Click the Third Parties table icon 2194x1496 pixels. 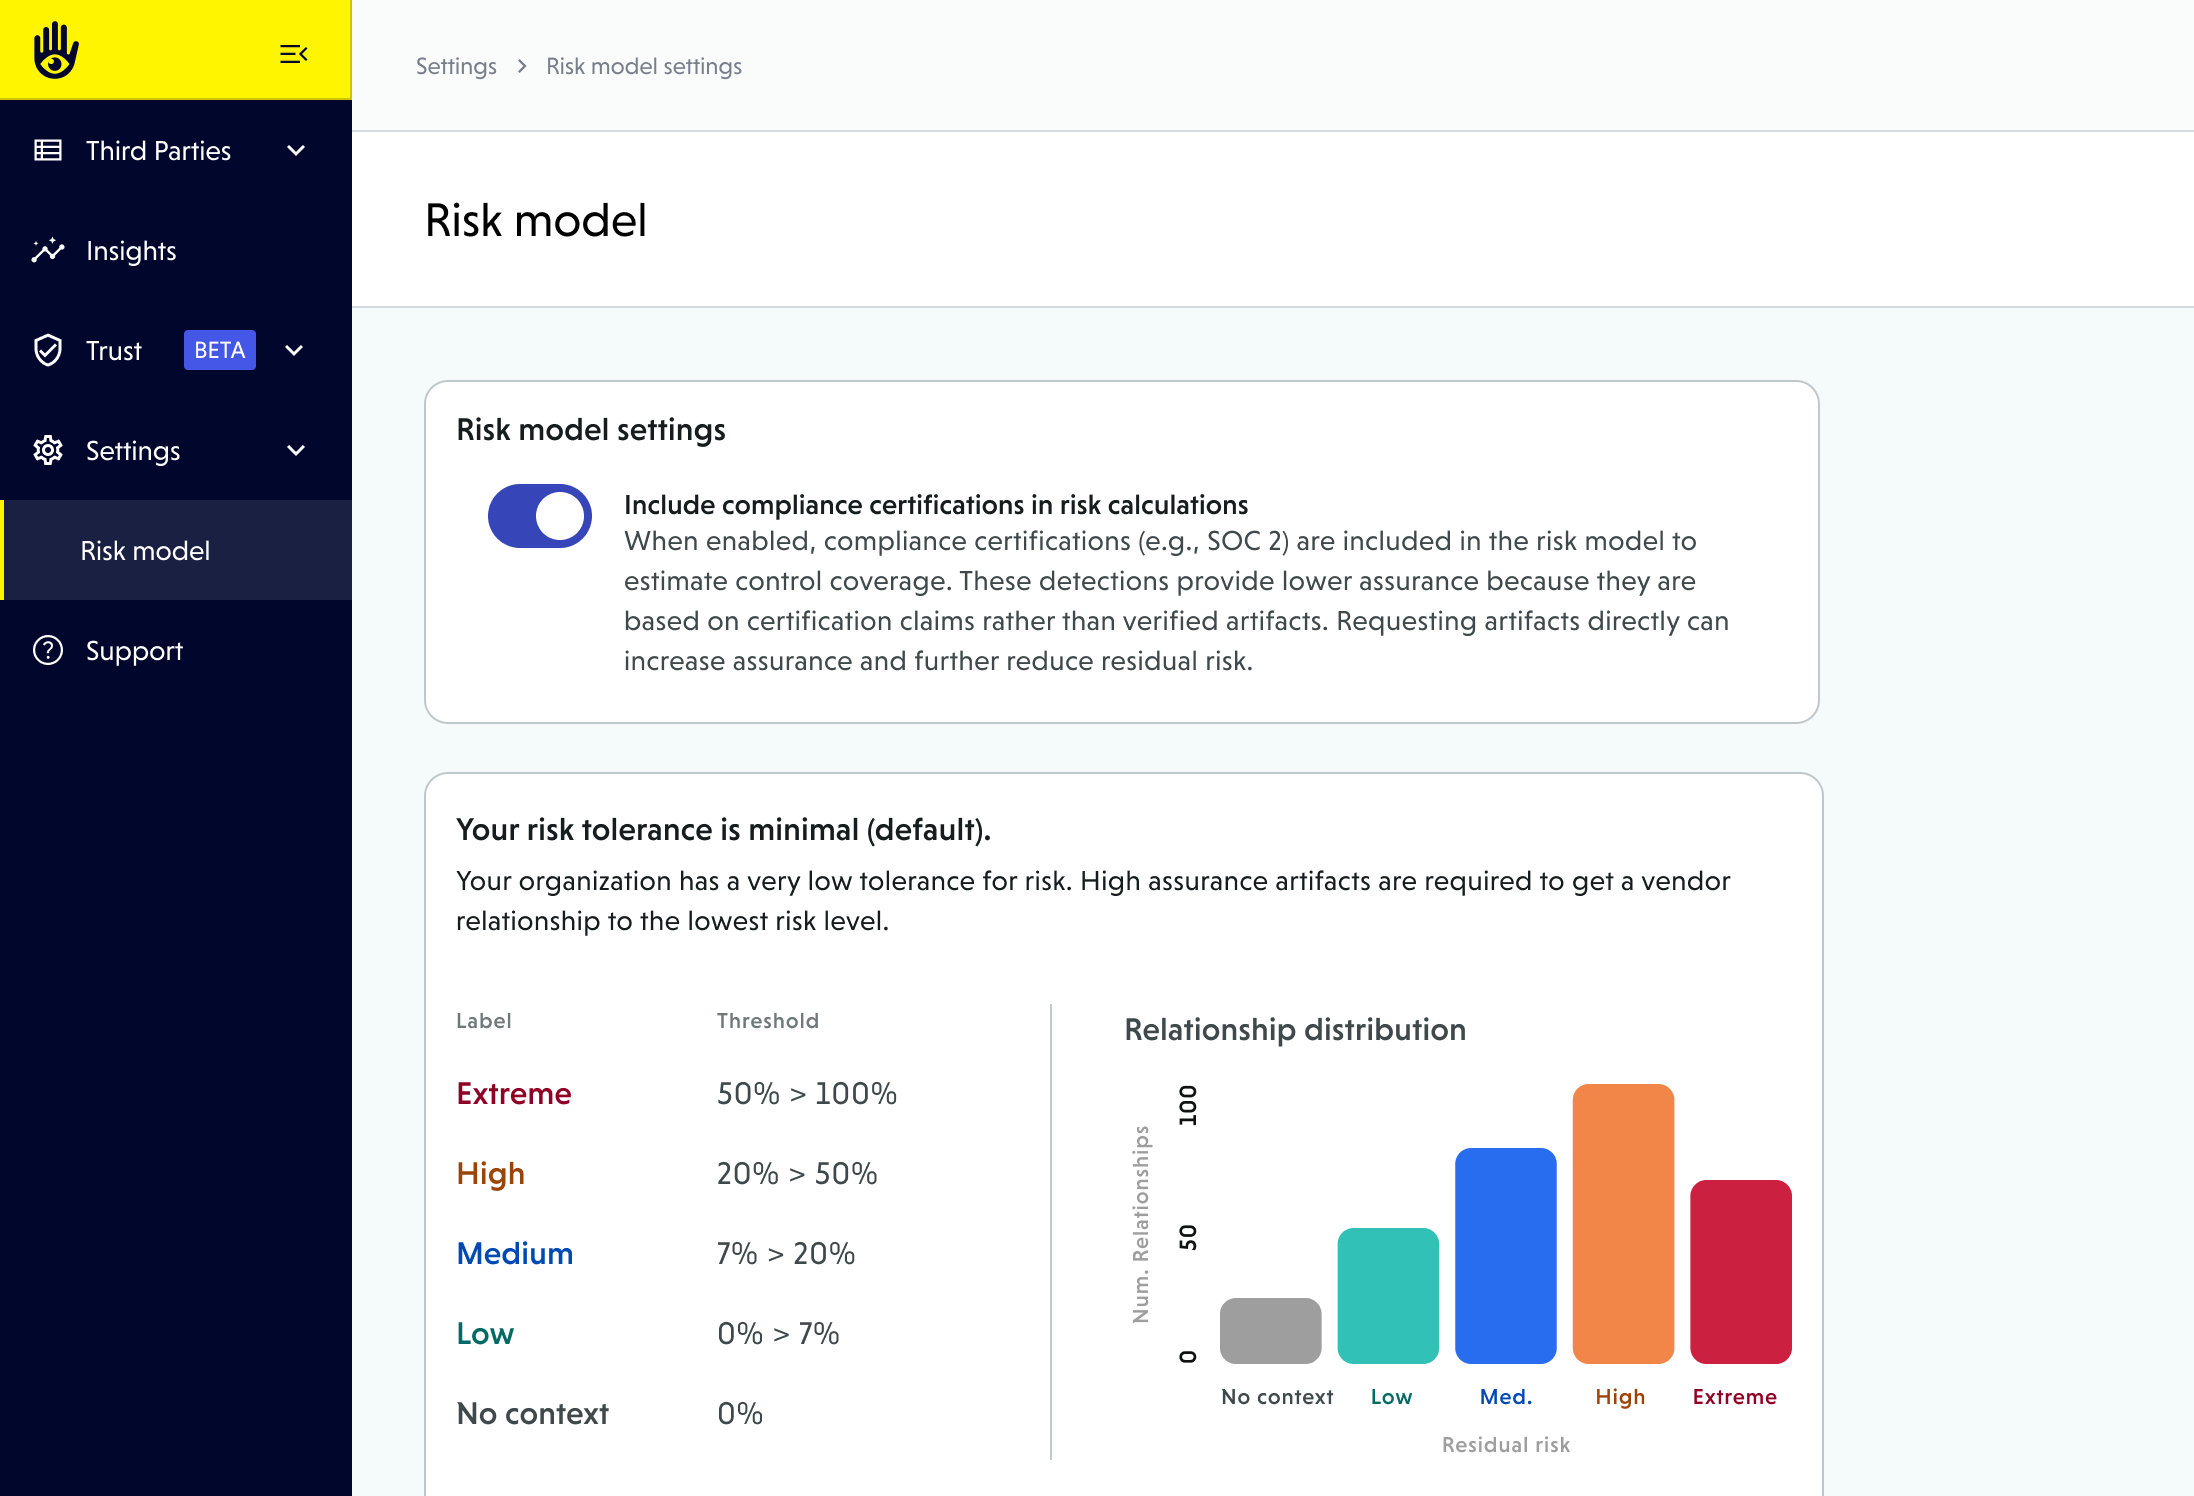48,150
